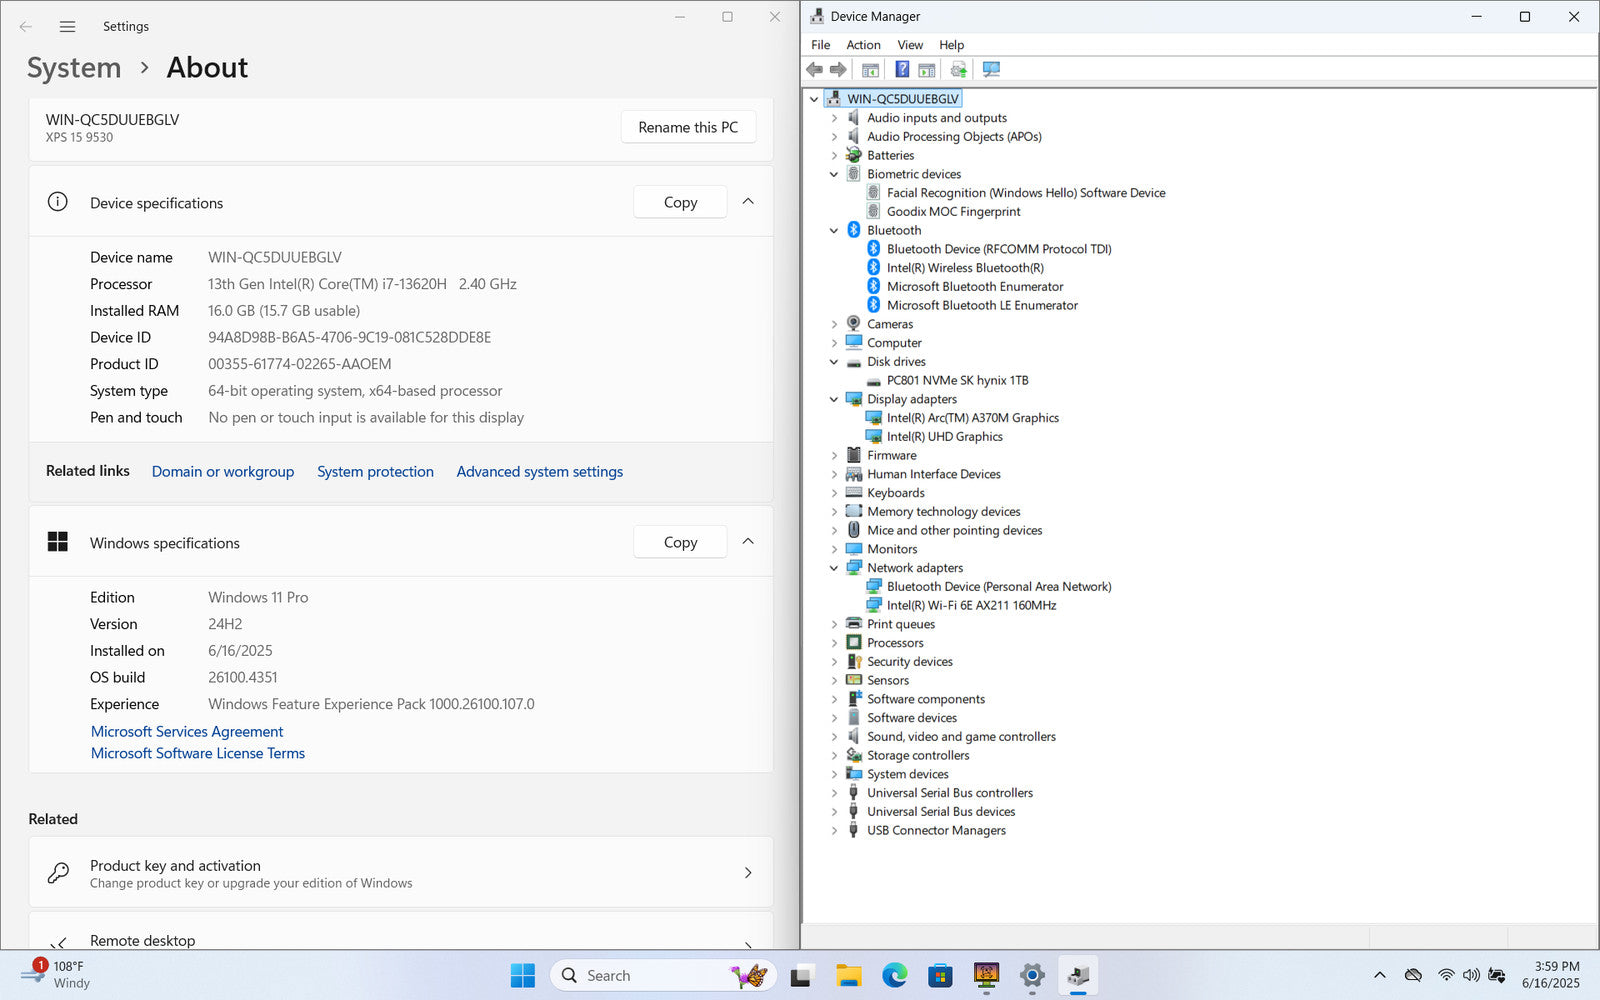
Task: Collapse the Bluetooth category in the tree
Action: coord(834,231)
